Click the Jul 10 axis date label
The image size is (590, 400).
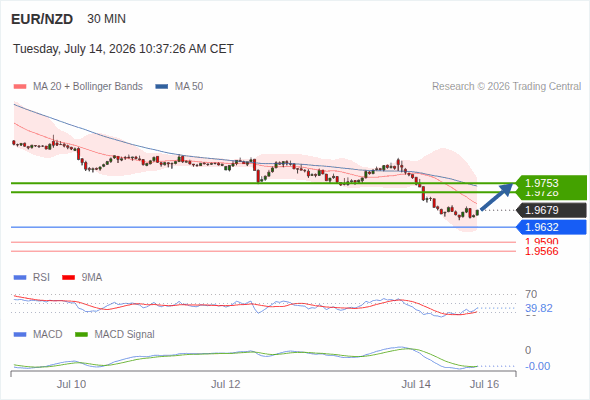(71, 384)
